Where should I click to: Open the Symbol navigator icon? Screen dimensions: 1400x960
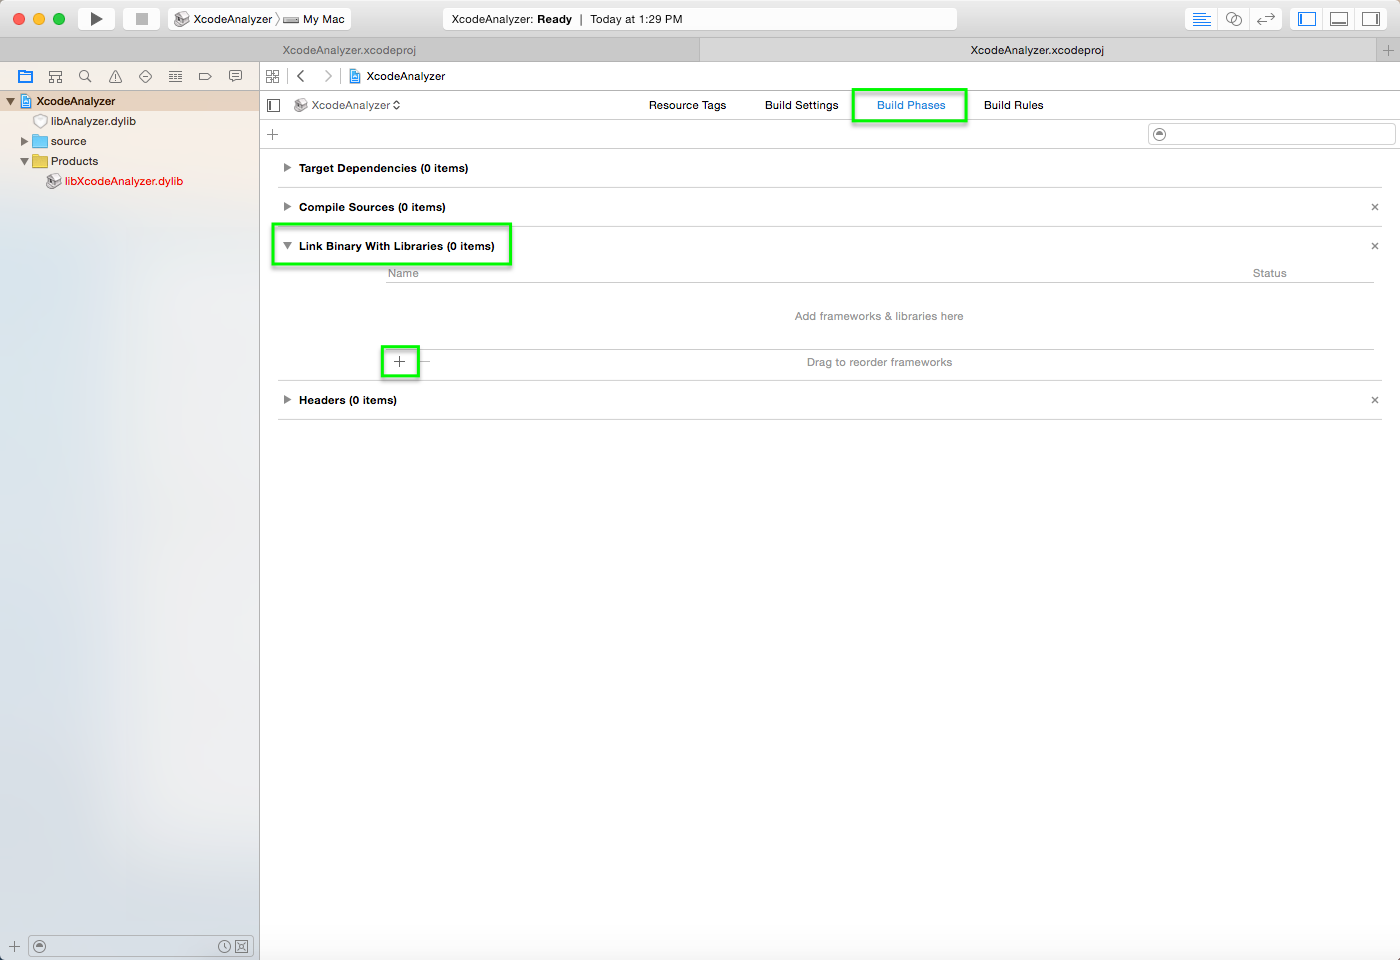[x=55, y=76]
